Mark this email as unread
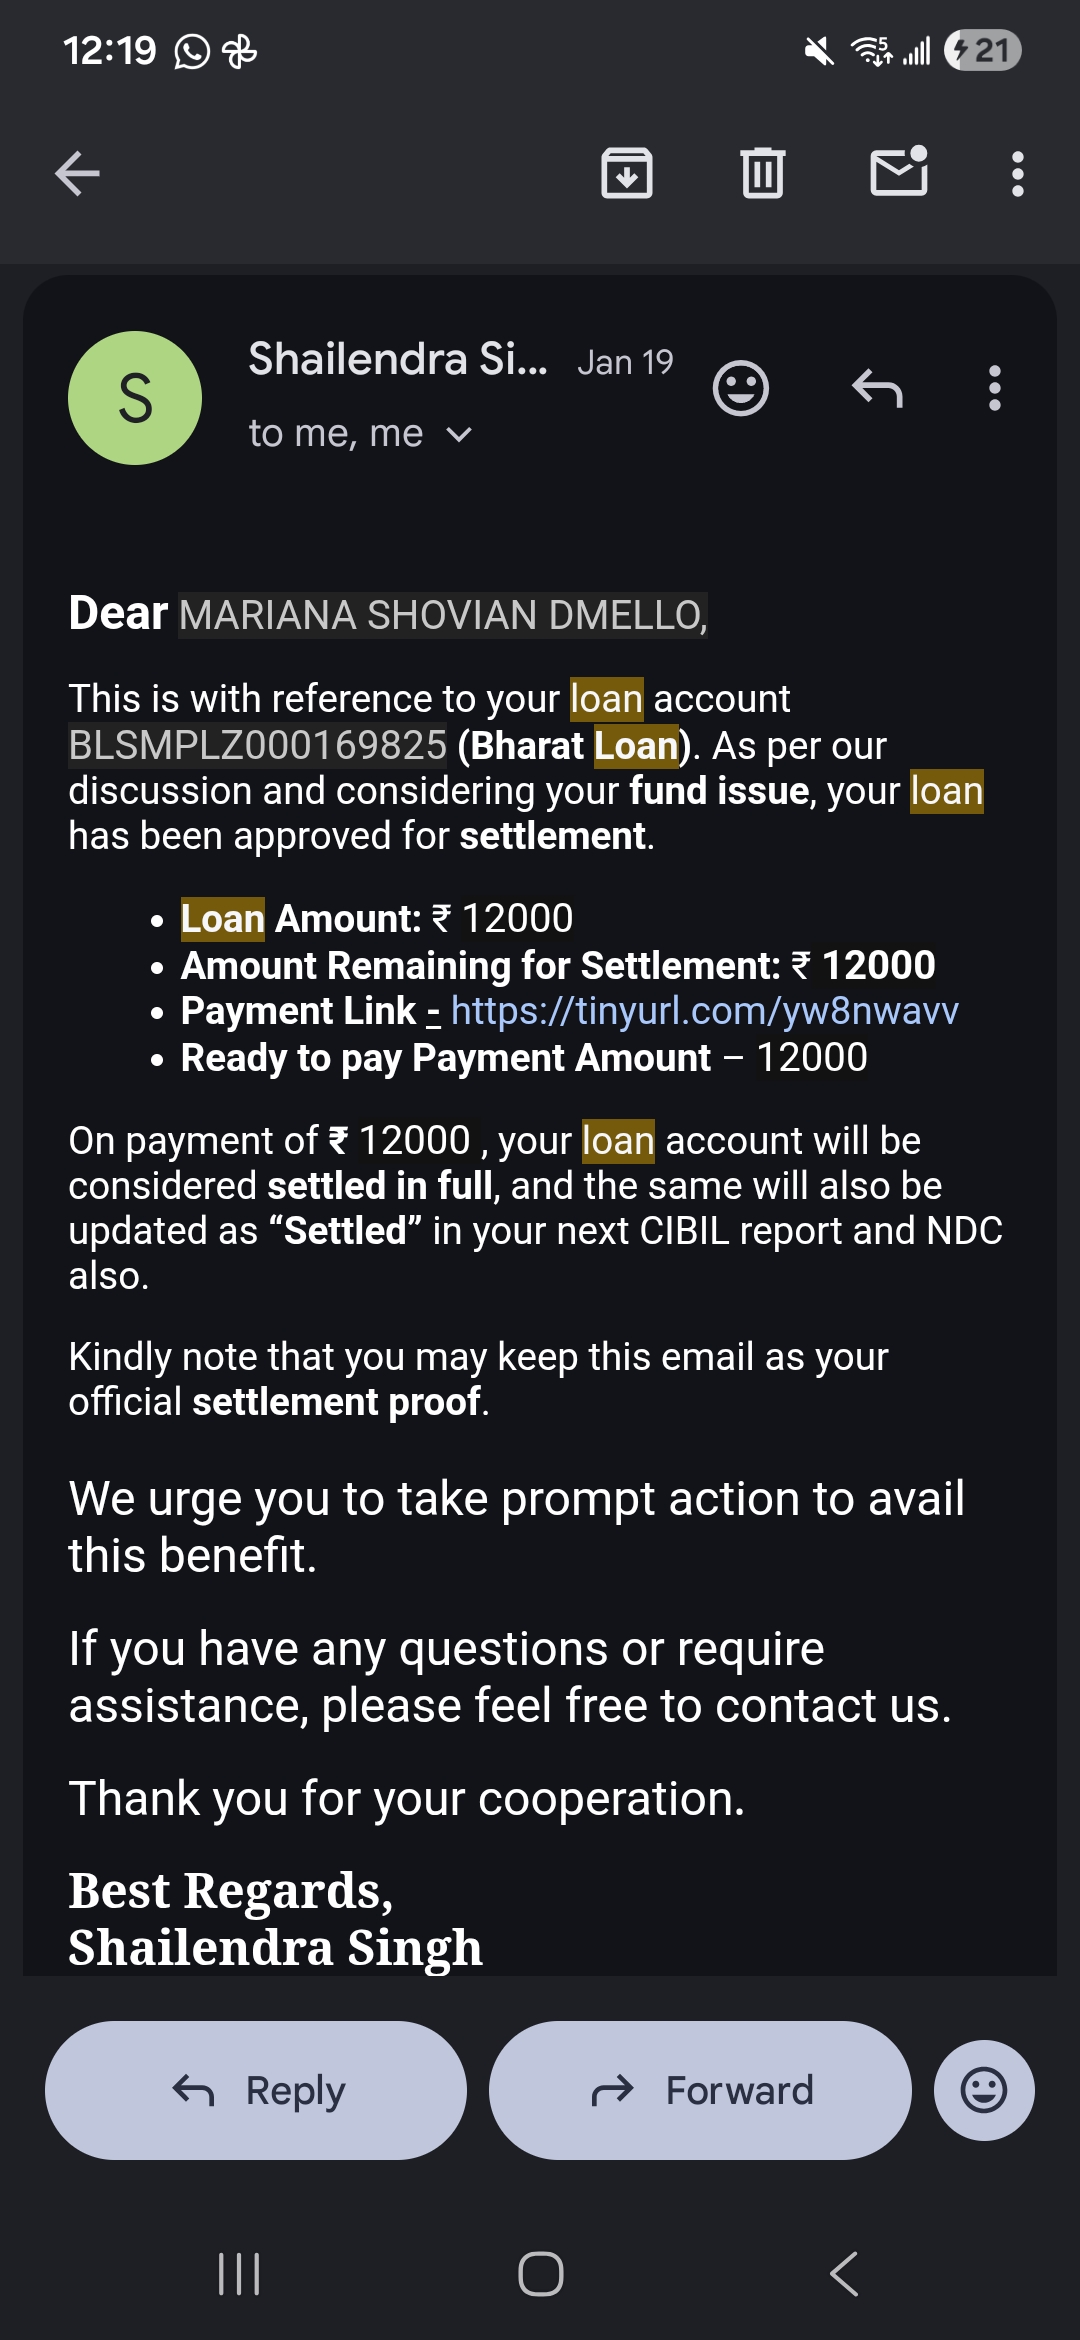This screenshot has width=1080, height=2340. 899,172
